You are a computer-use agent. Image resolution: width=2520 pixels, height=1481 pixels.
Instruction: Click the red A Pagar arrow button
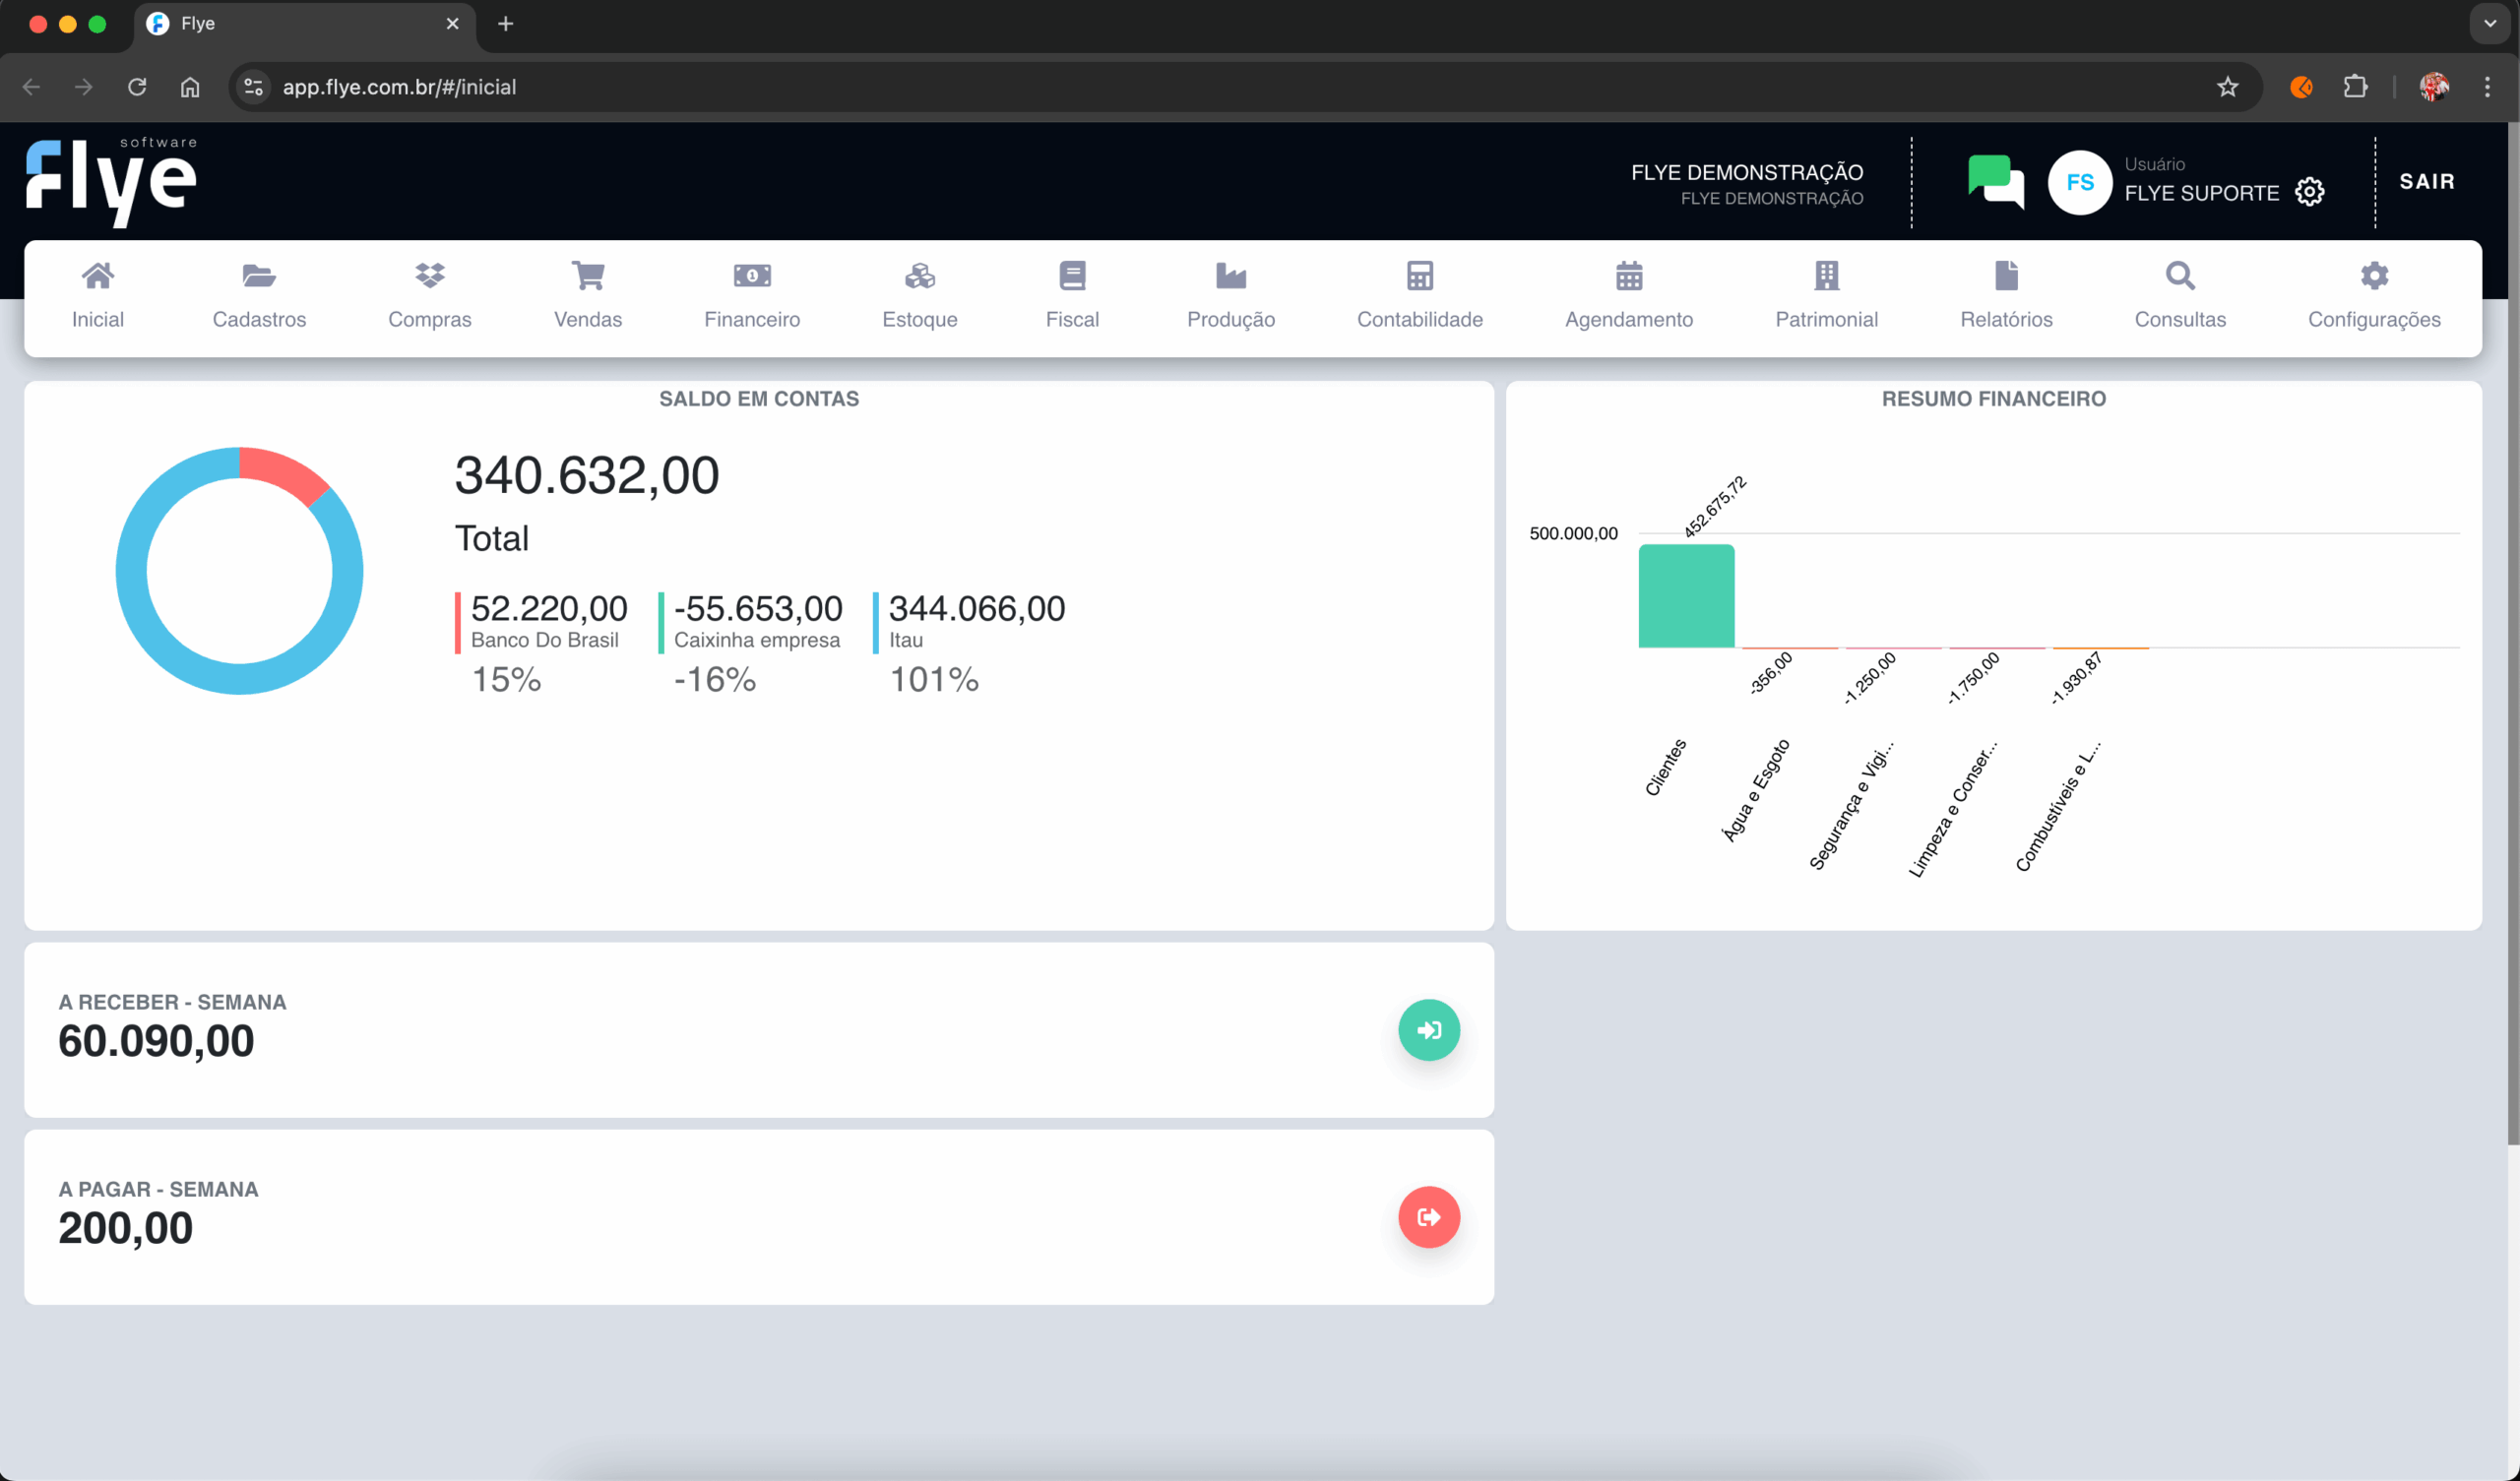click(1428, 1217)
